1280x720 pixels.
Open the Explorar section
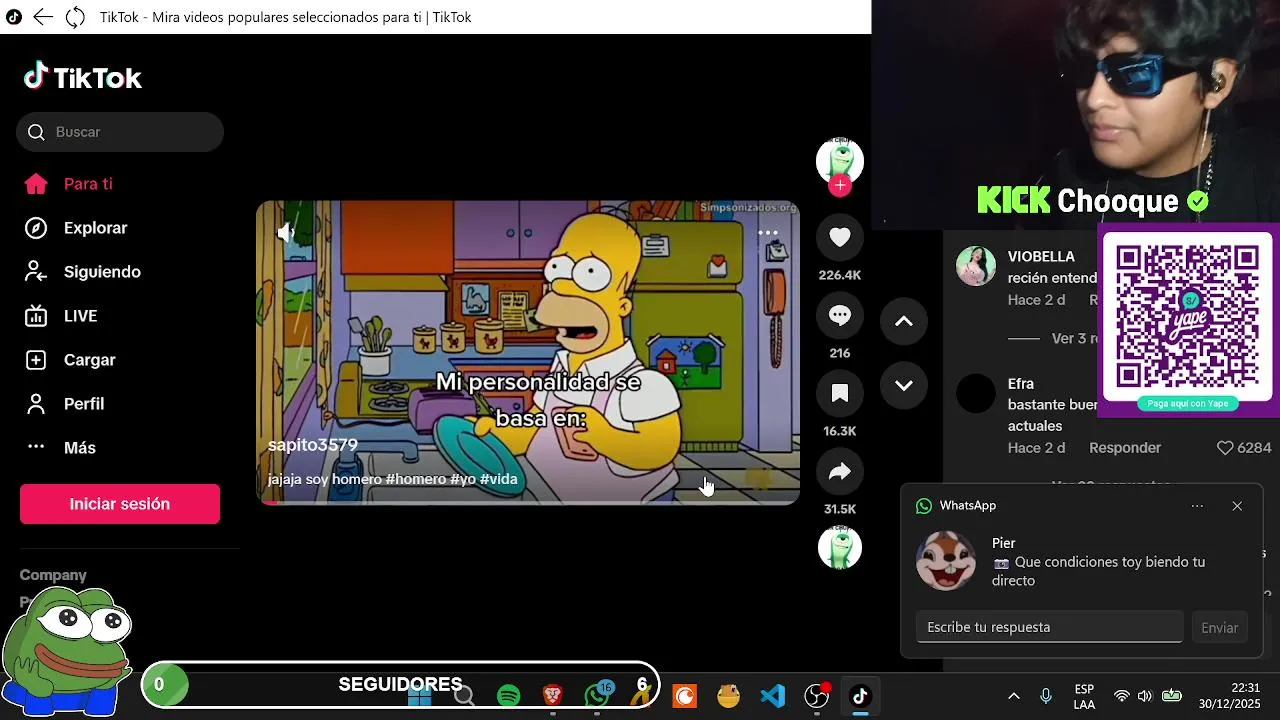pyautogui.click(x=95, y=228)
